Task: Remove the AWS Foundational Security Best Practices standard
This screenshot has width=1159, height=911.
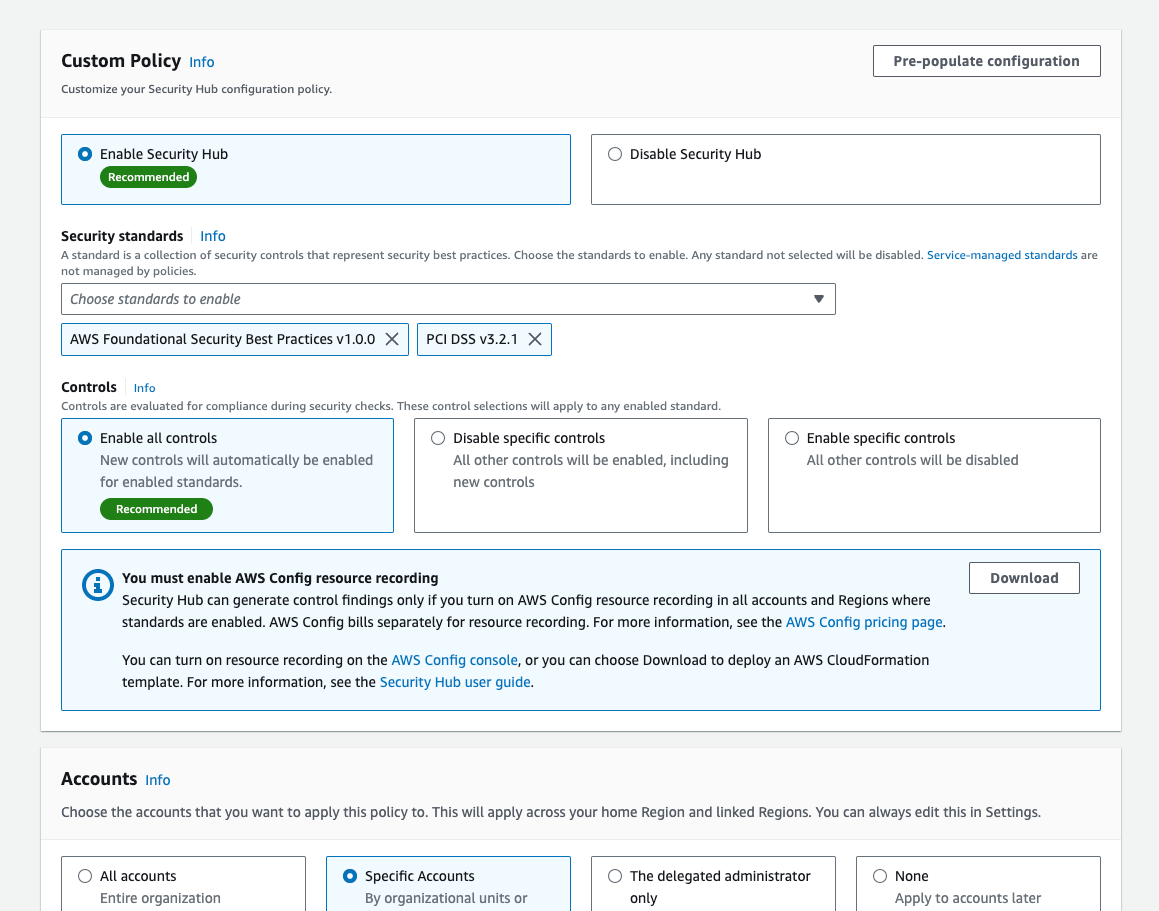Action: (x=393, y=339)
